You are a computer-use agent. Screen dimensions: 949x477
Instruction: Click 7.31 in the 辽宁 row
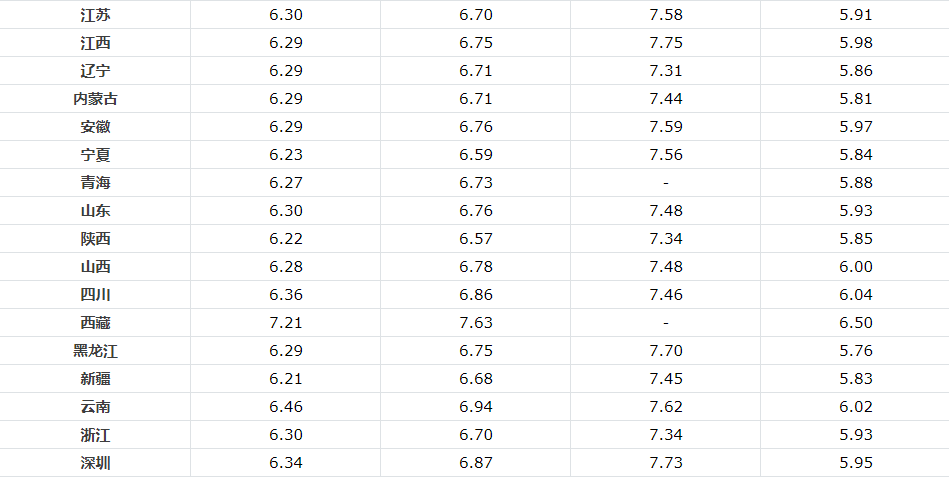tap(665, 71)
